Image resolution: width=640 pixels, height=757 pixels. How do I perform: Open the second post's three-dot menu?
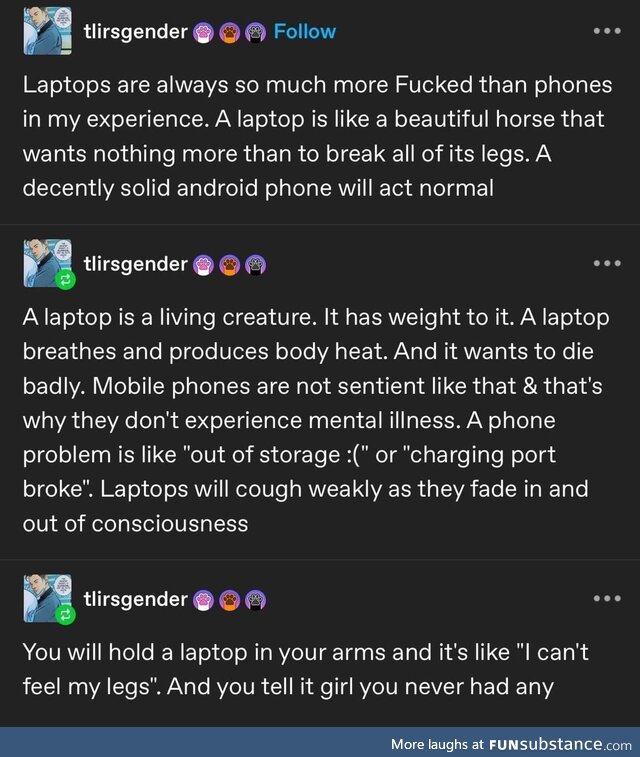607,263
